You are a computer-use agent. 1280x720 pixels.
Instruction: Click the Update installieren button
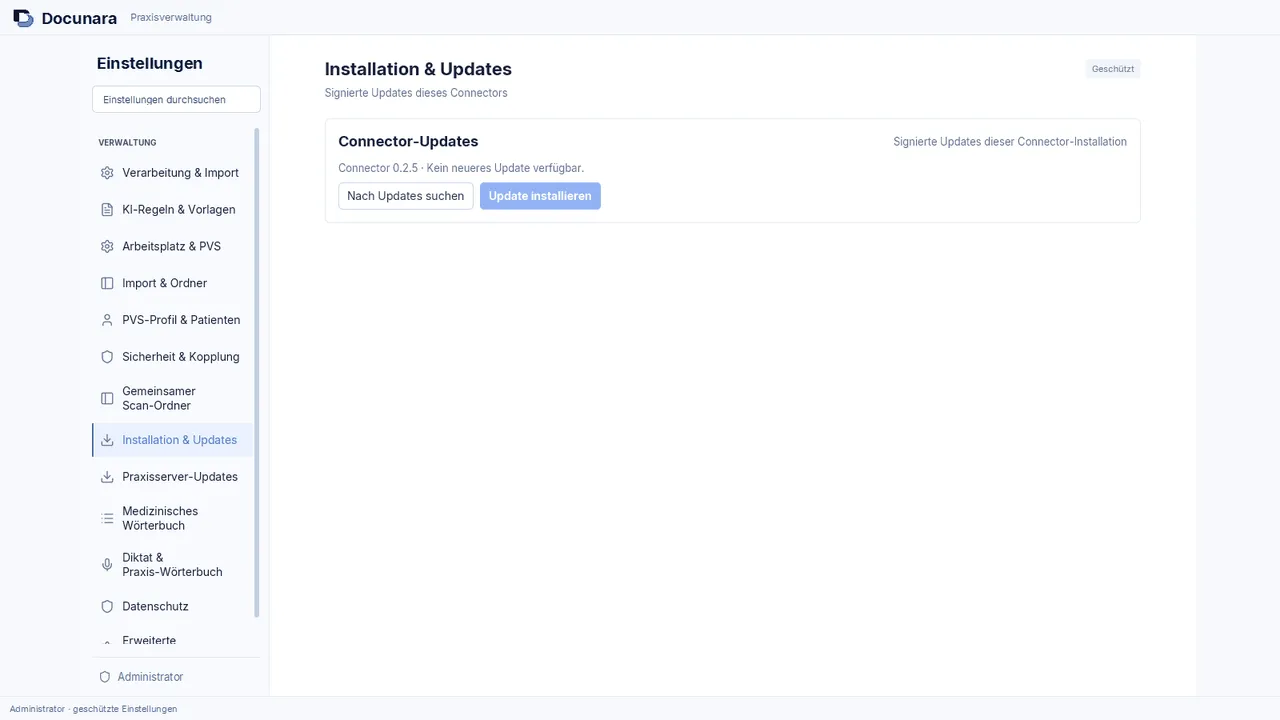tap(540, 196)
